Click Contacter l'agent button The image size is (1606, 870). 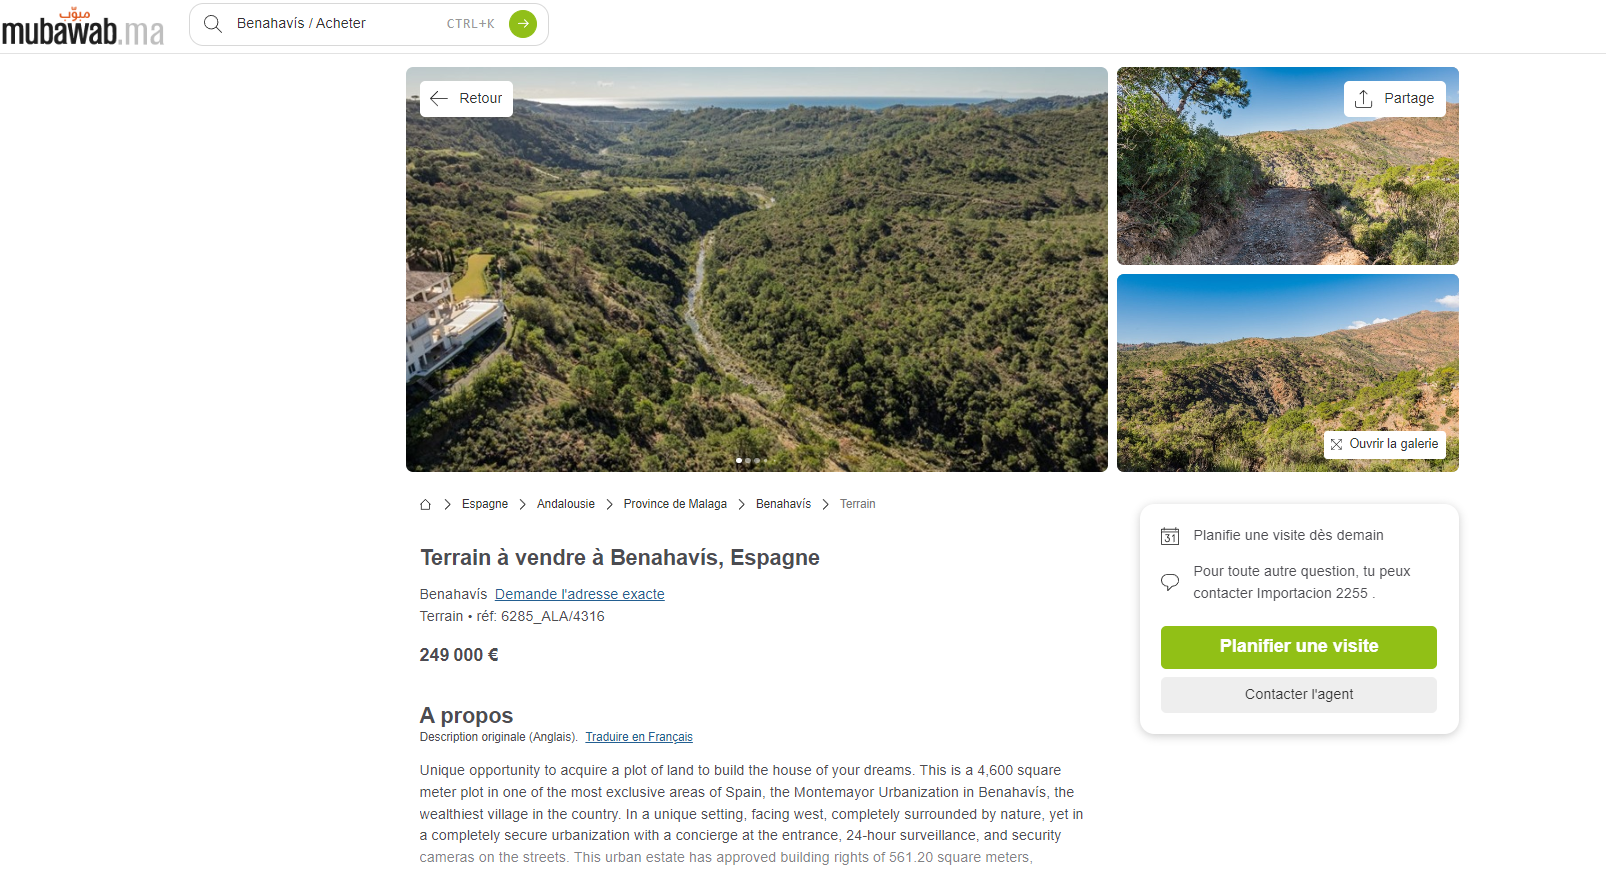pyautogui.click(x=1299, y=695)
